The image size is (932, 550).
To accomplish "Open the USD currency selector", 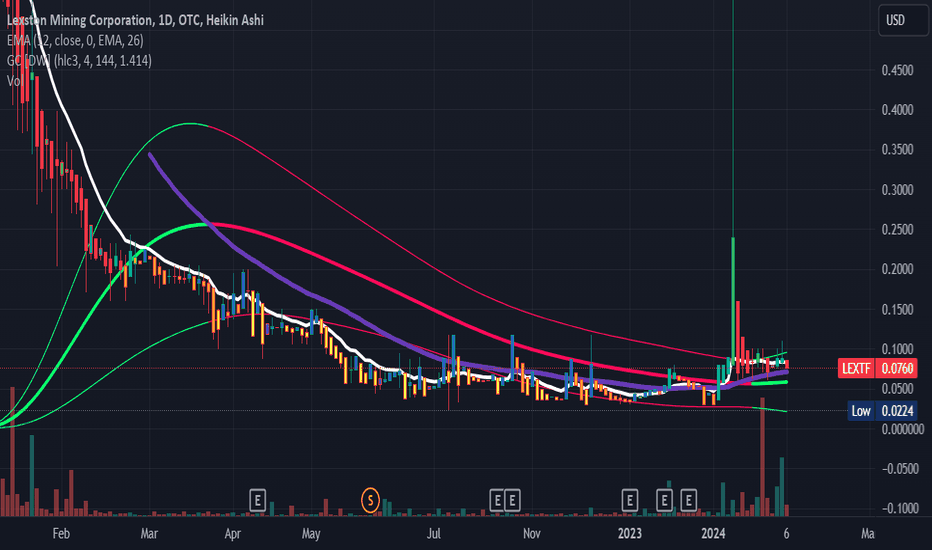I will [903, 21].
